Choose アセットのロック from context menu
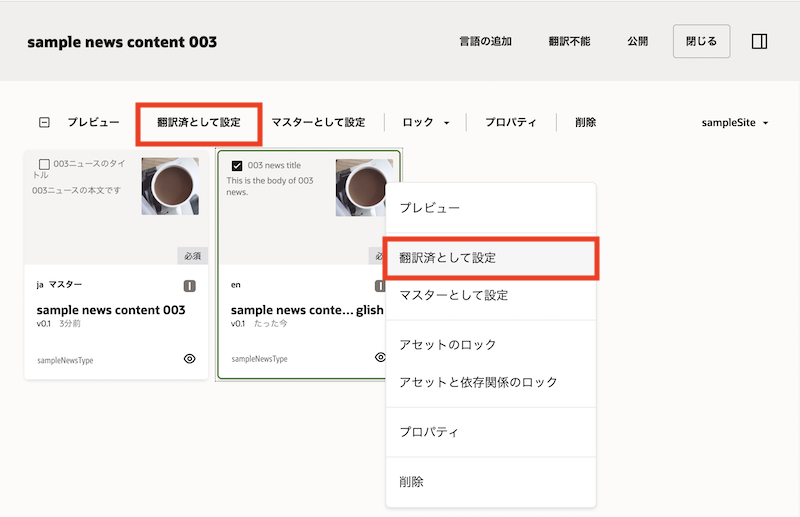The image size is (800, 517). [448, 345]
